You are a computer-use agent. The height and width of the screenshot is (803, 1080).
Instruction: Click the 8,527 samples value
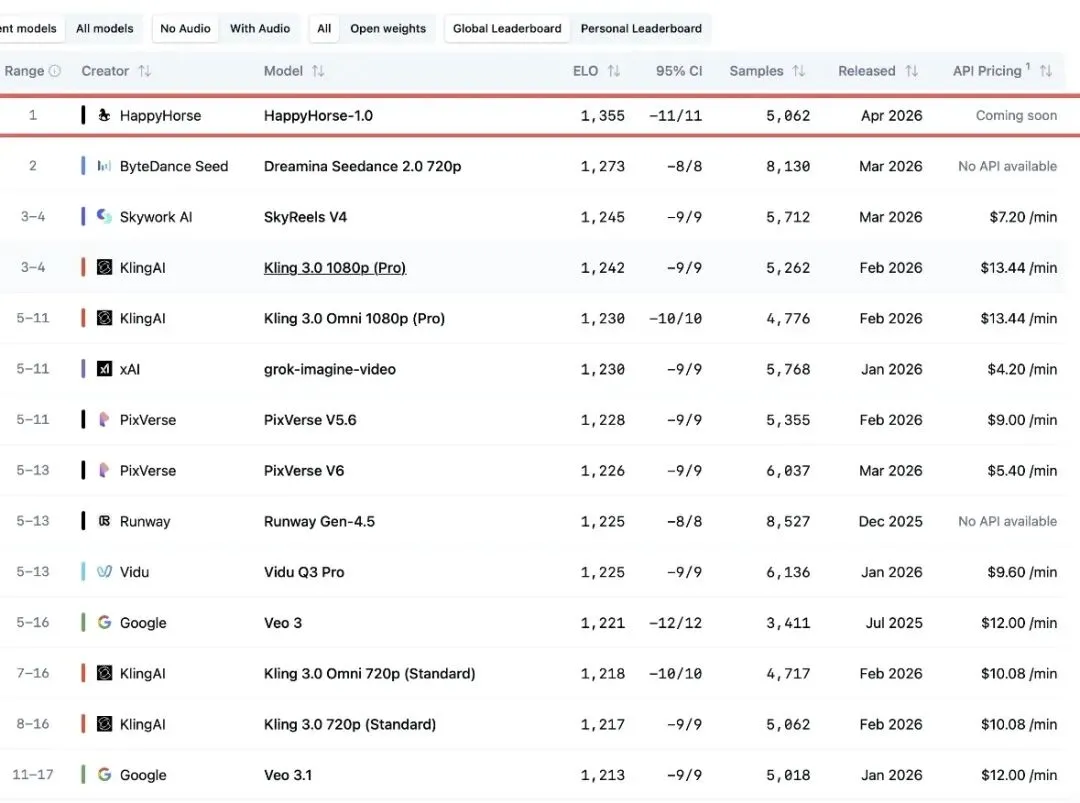[x=788, y=521]
